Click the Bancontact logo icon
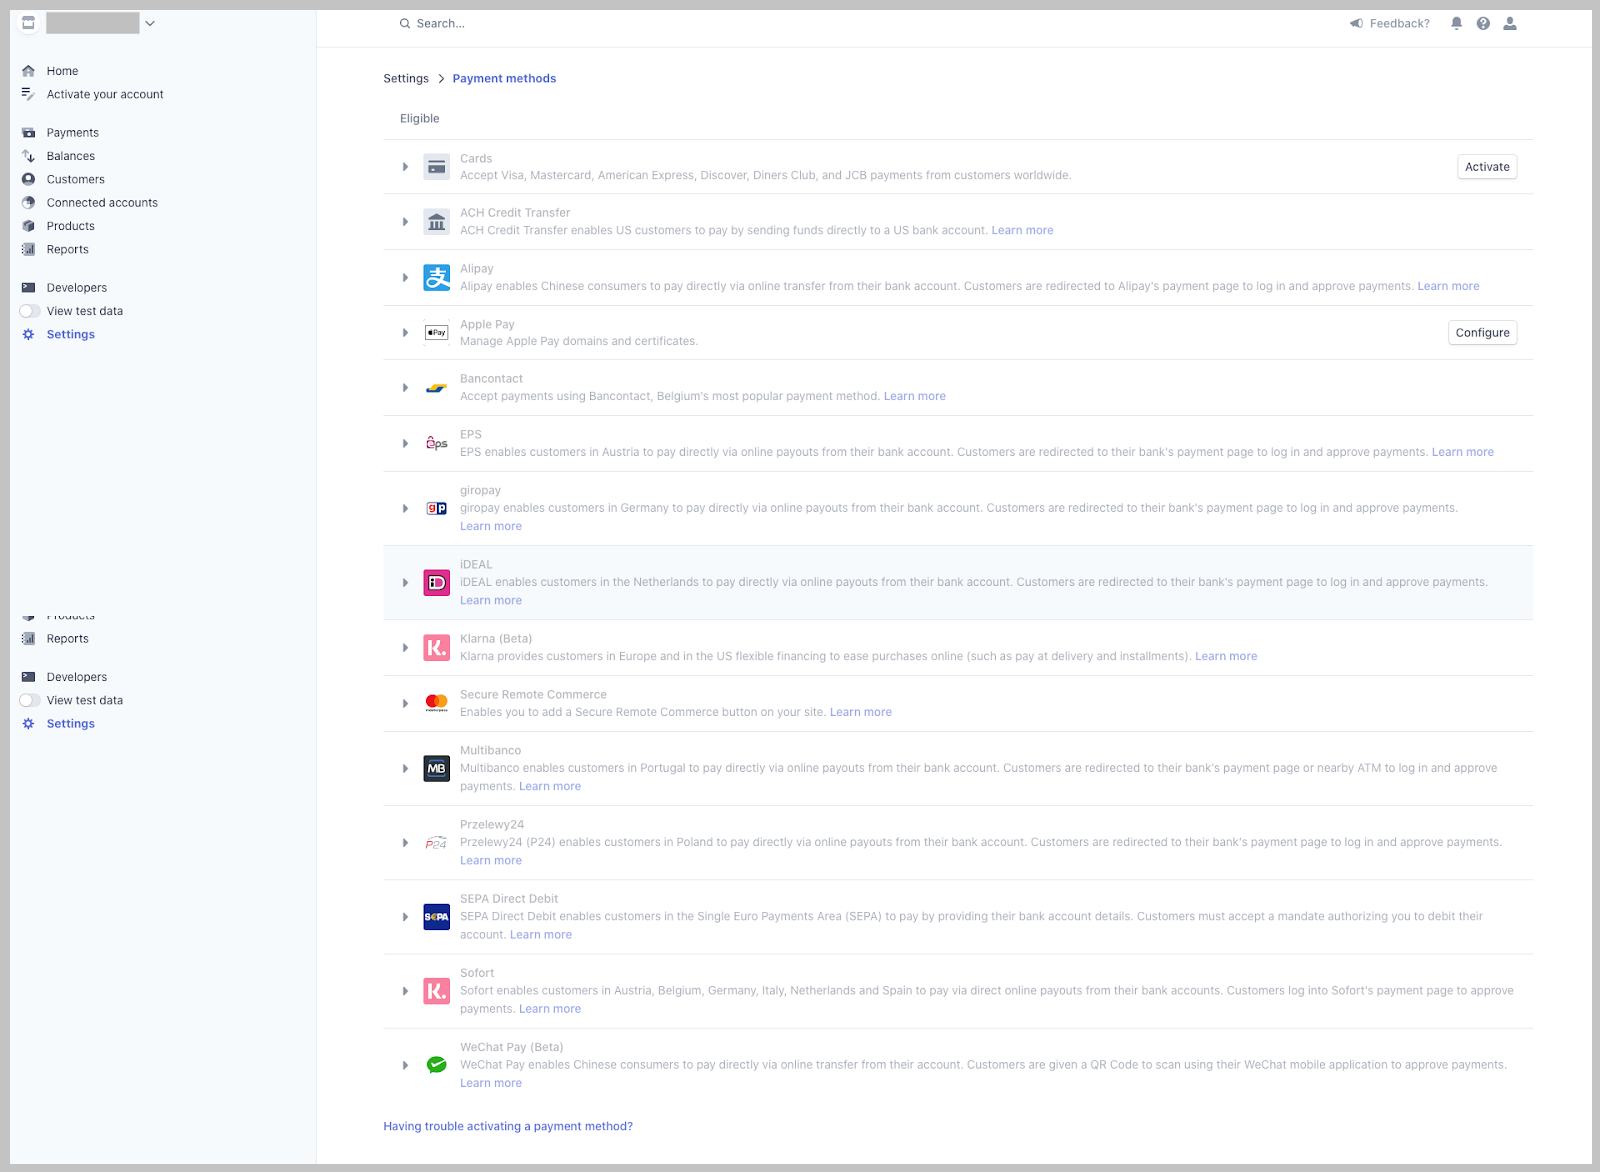This screenshot has width=1600, height=1172. point(437,388)
